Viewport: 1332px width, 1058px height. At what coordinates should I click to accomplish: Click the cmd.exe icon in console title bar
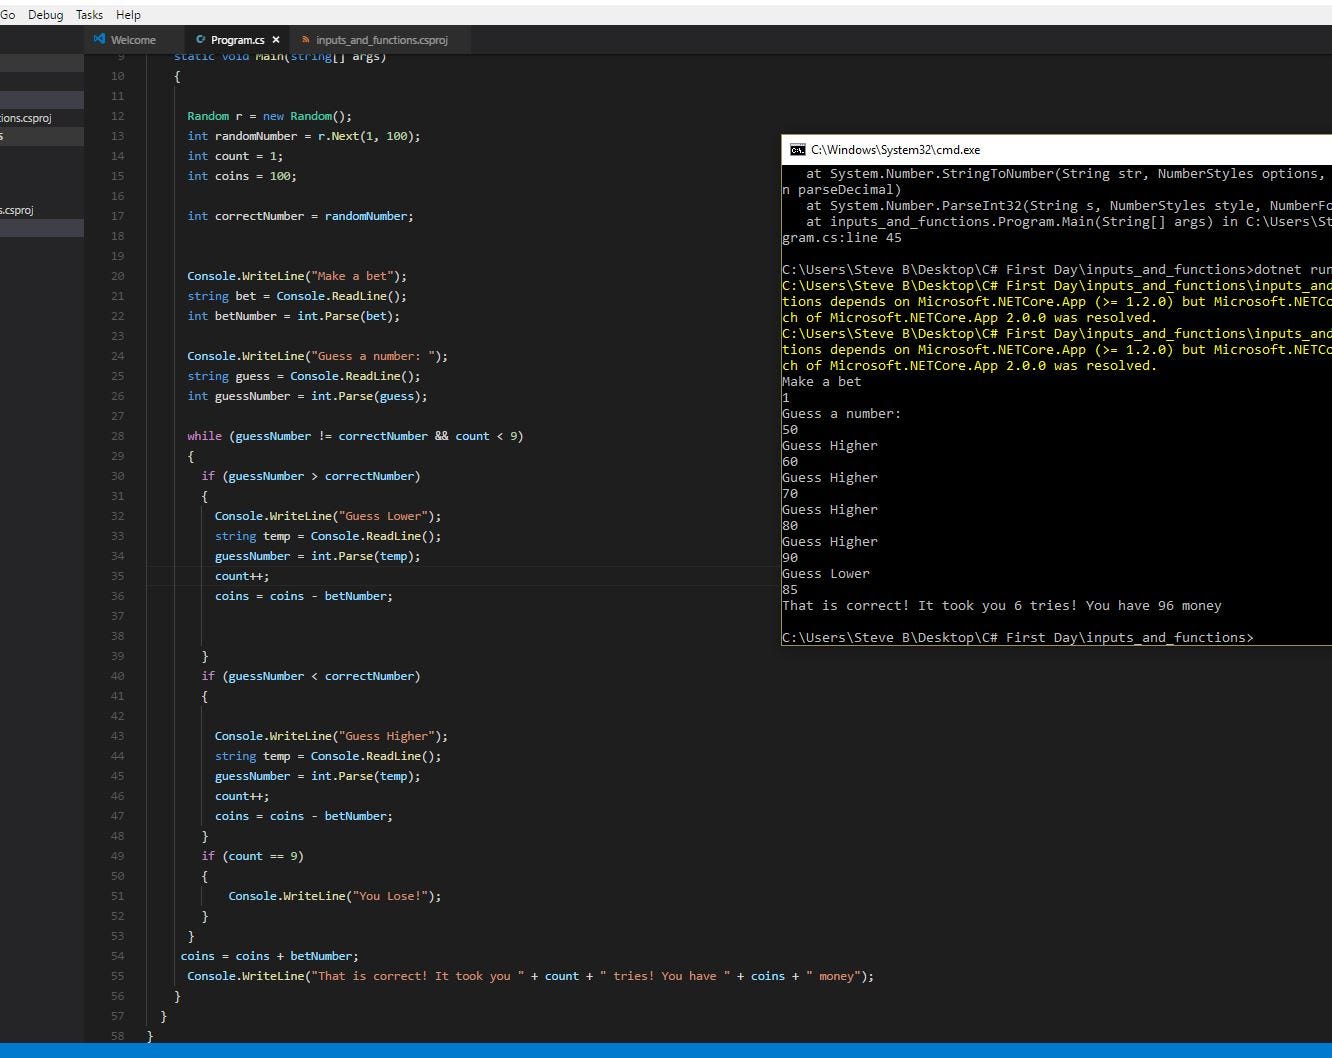(x=797, y=150)
